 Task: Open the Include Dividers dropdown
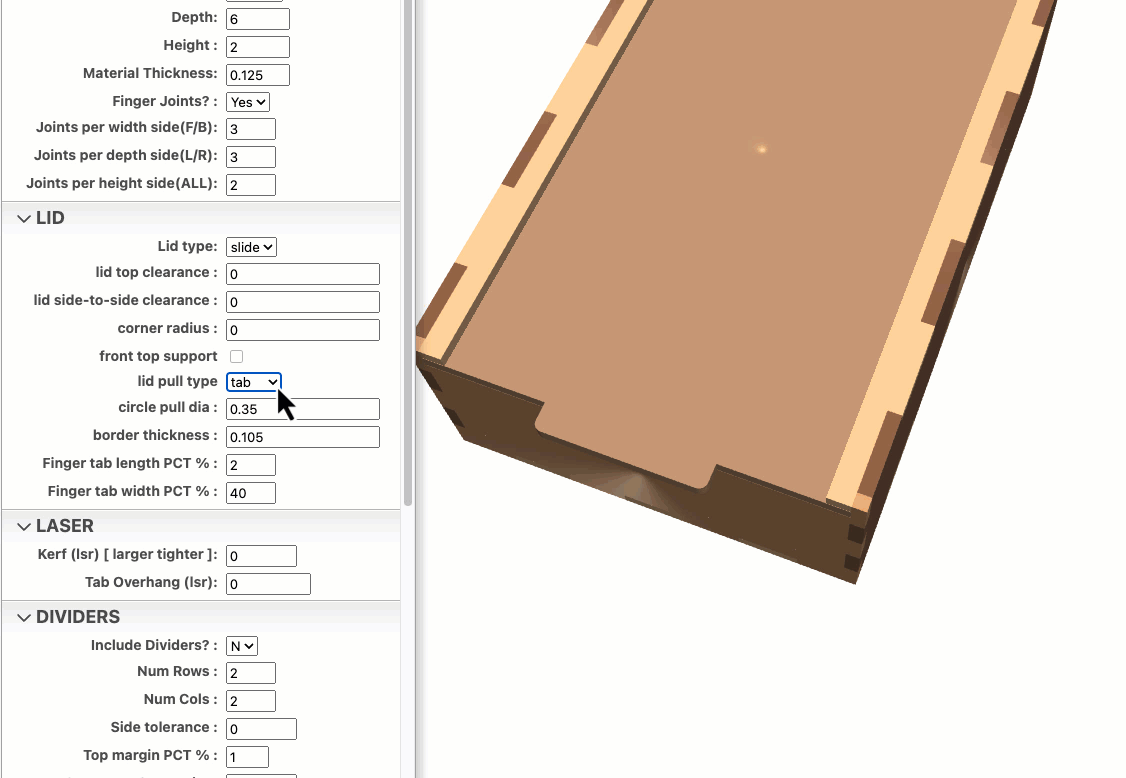[242, 646]
